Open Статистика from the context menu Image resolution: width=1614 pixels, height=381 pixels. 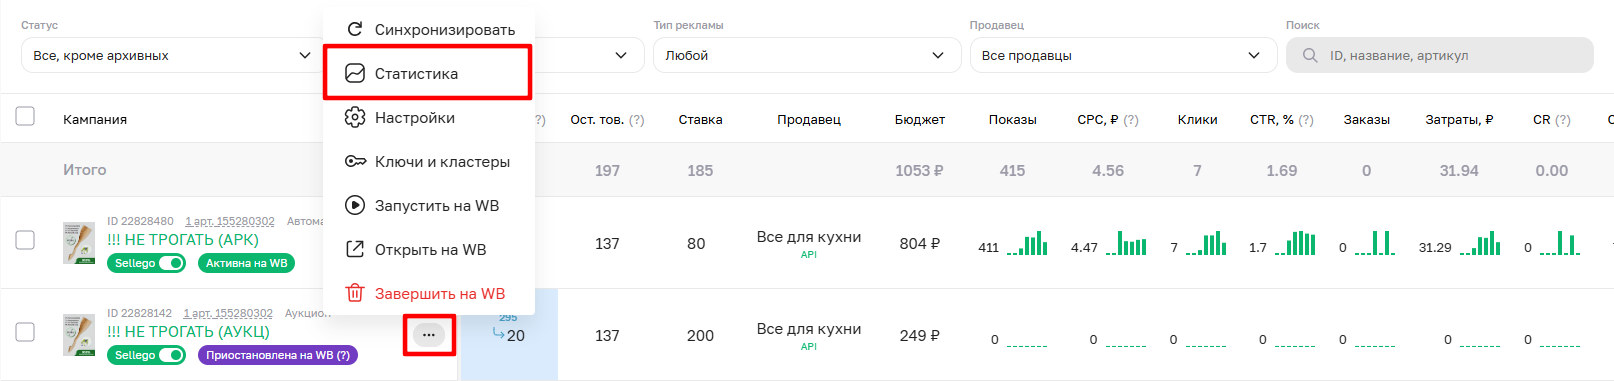click(x=428, y=73)
